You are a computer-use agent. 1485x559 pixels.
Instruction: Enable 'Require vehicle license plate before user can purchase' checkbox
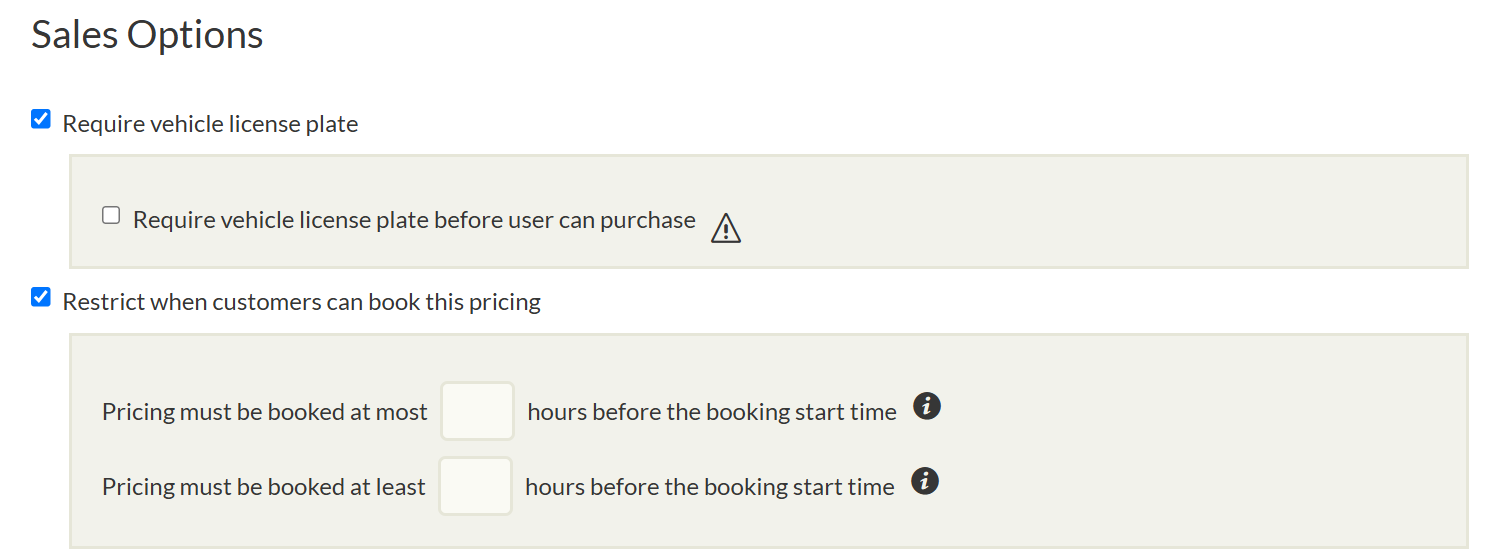coord(111,215)
